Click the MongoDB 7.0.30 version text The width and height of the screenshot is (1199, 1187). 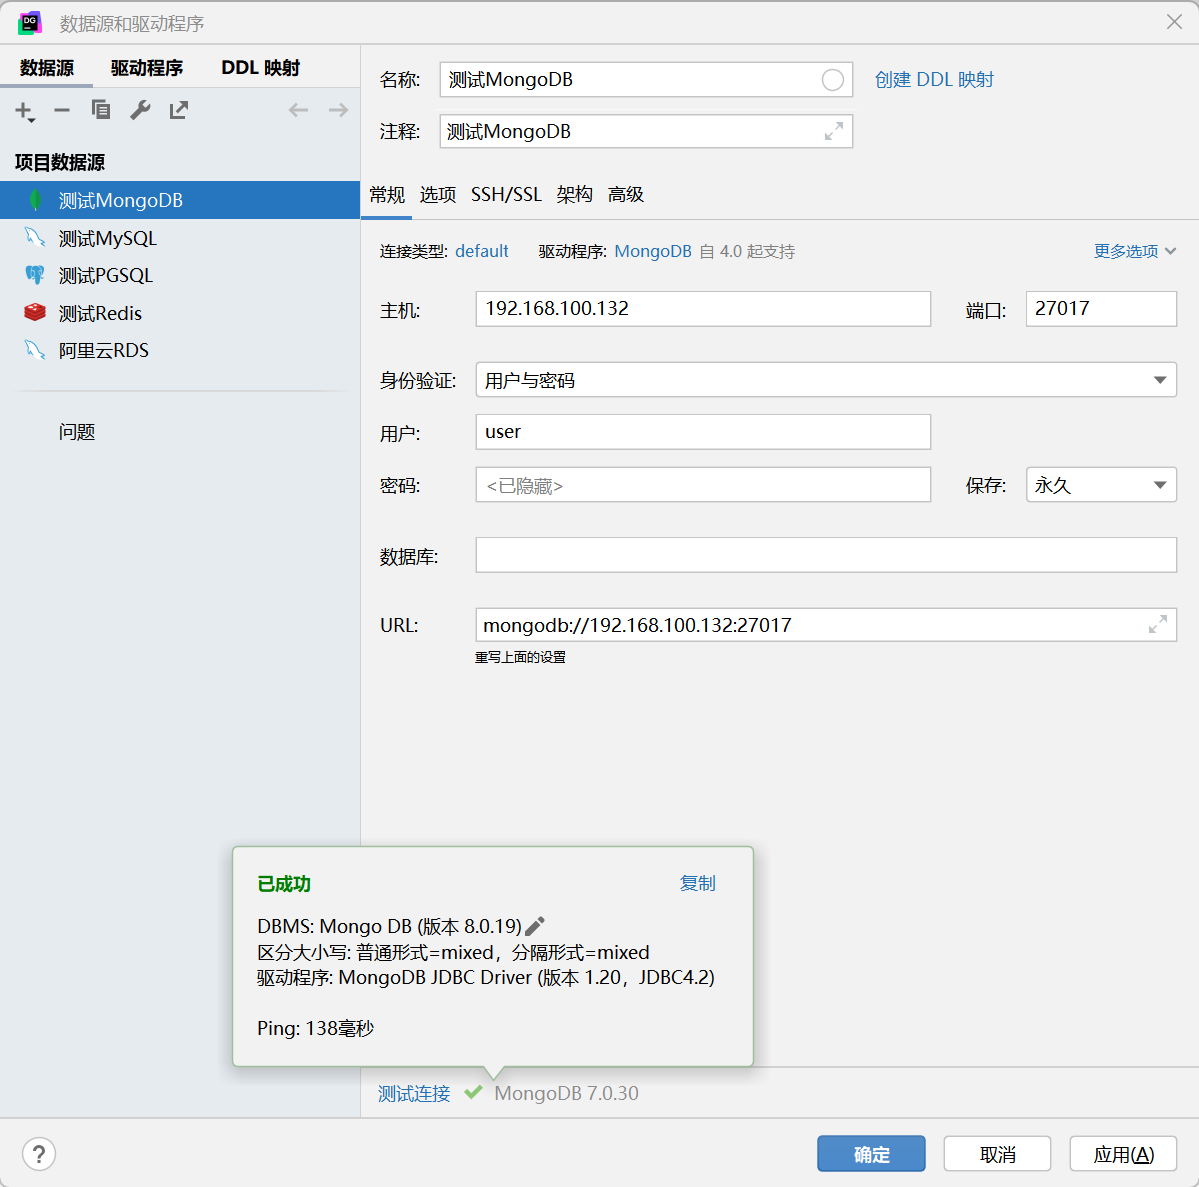(566, 1094)
